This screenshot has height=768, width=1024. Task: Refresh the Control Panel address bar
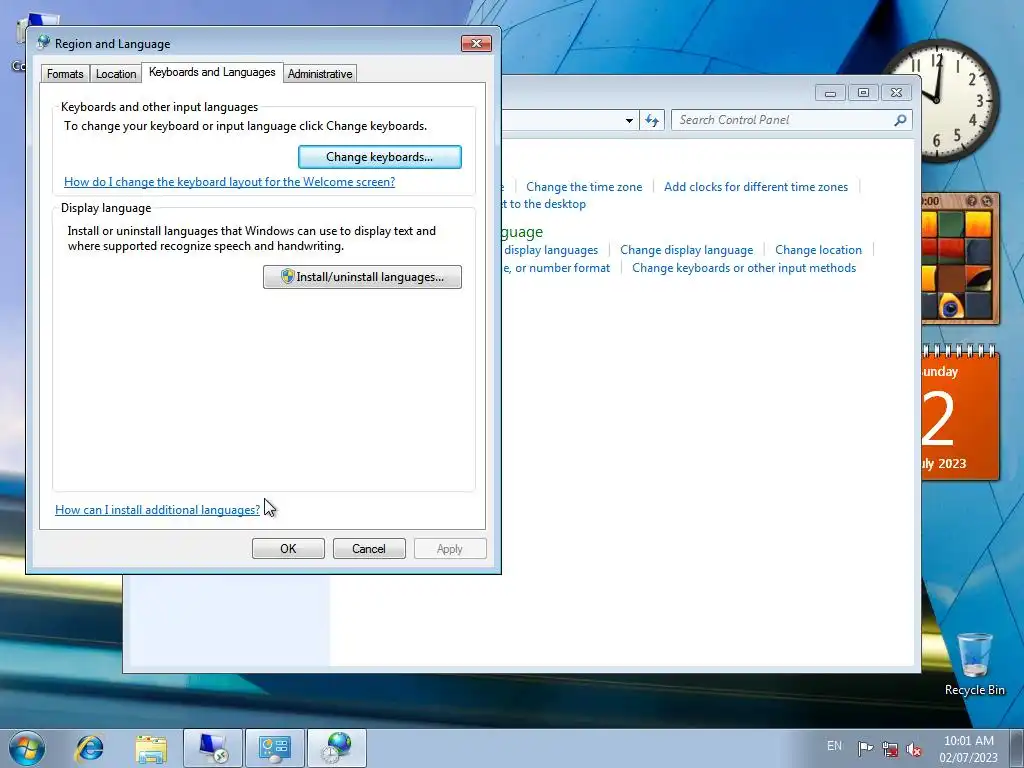coord(652,120)
